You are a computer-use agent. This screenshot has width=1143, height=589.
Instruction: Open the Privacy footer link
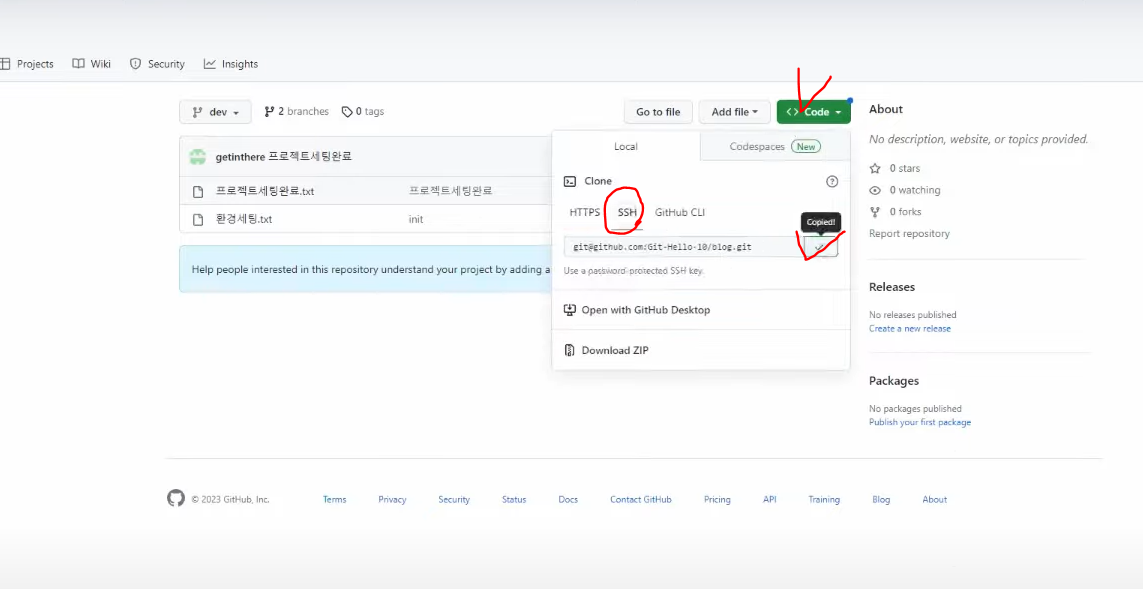point(392,500)
